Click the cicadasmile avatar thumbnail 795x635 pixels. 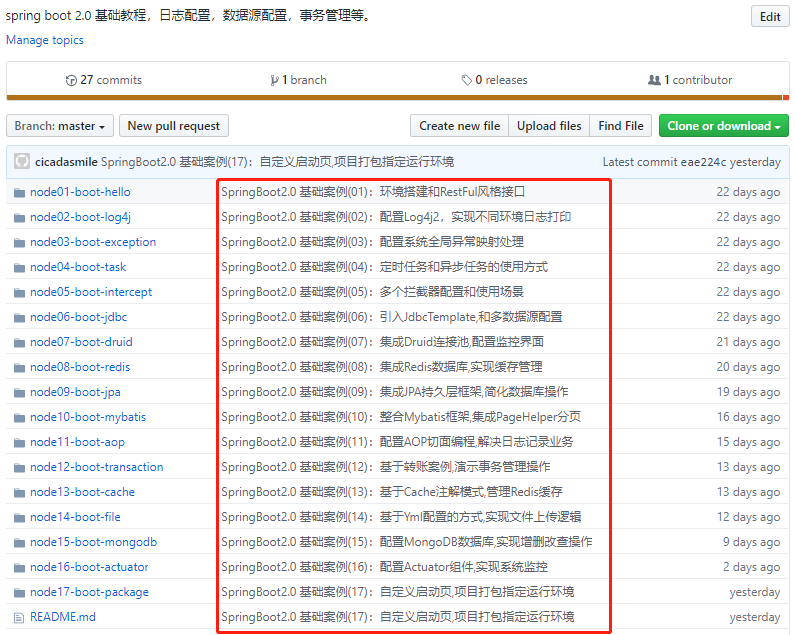pyautogui.click(x=22, y=161)
